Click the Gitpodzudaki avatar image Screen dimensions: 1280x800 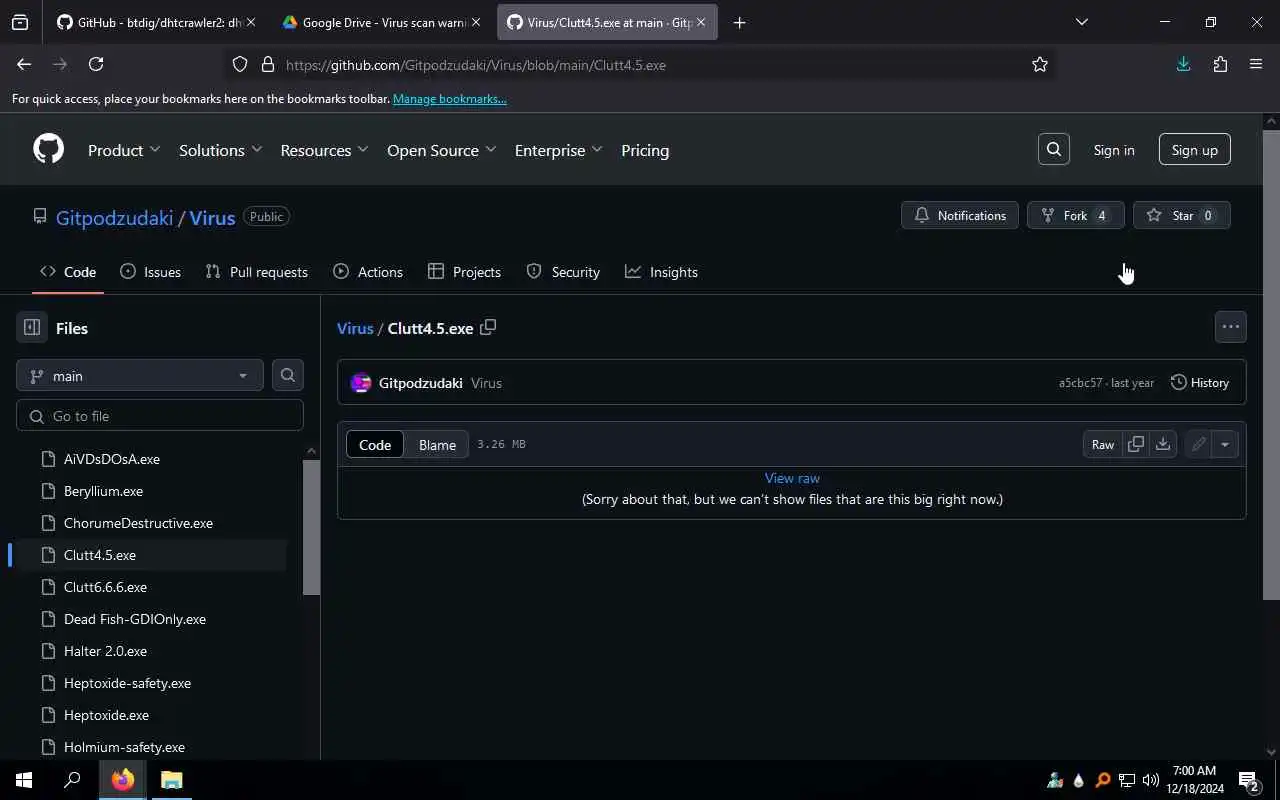[x=361, y=383]
